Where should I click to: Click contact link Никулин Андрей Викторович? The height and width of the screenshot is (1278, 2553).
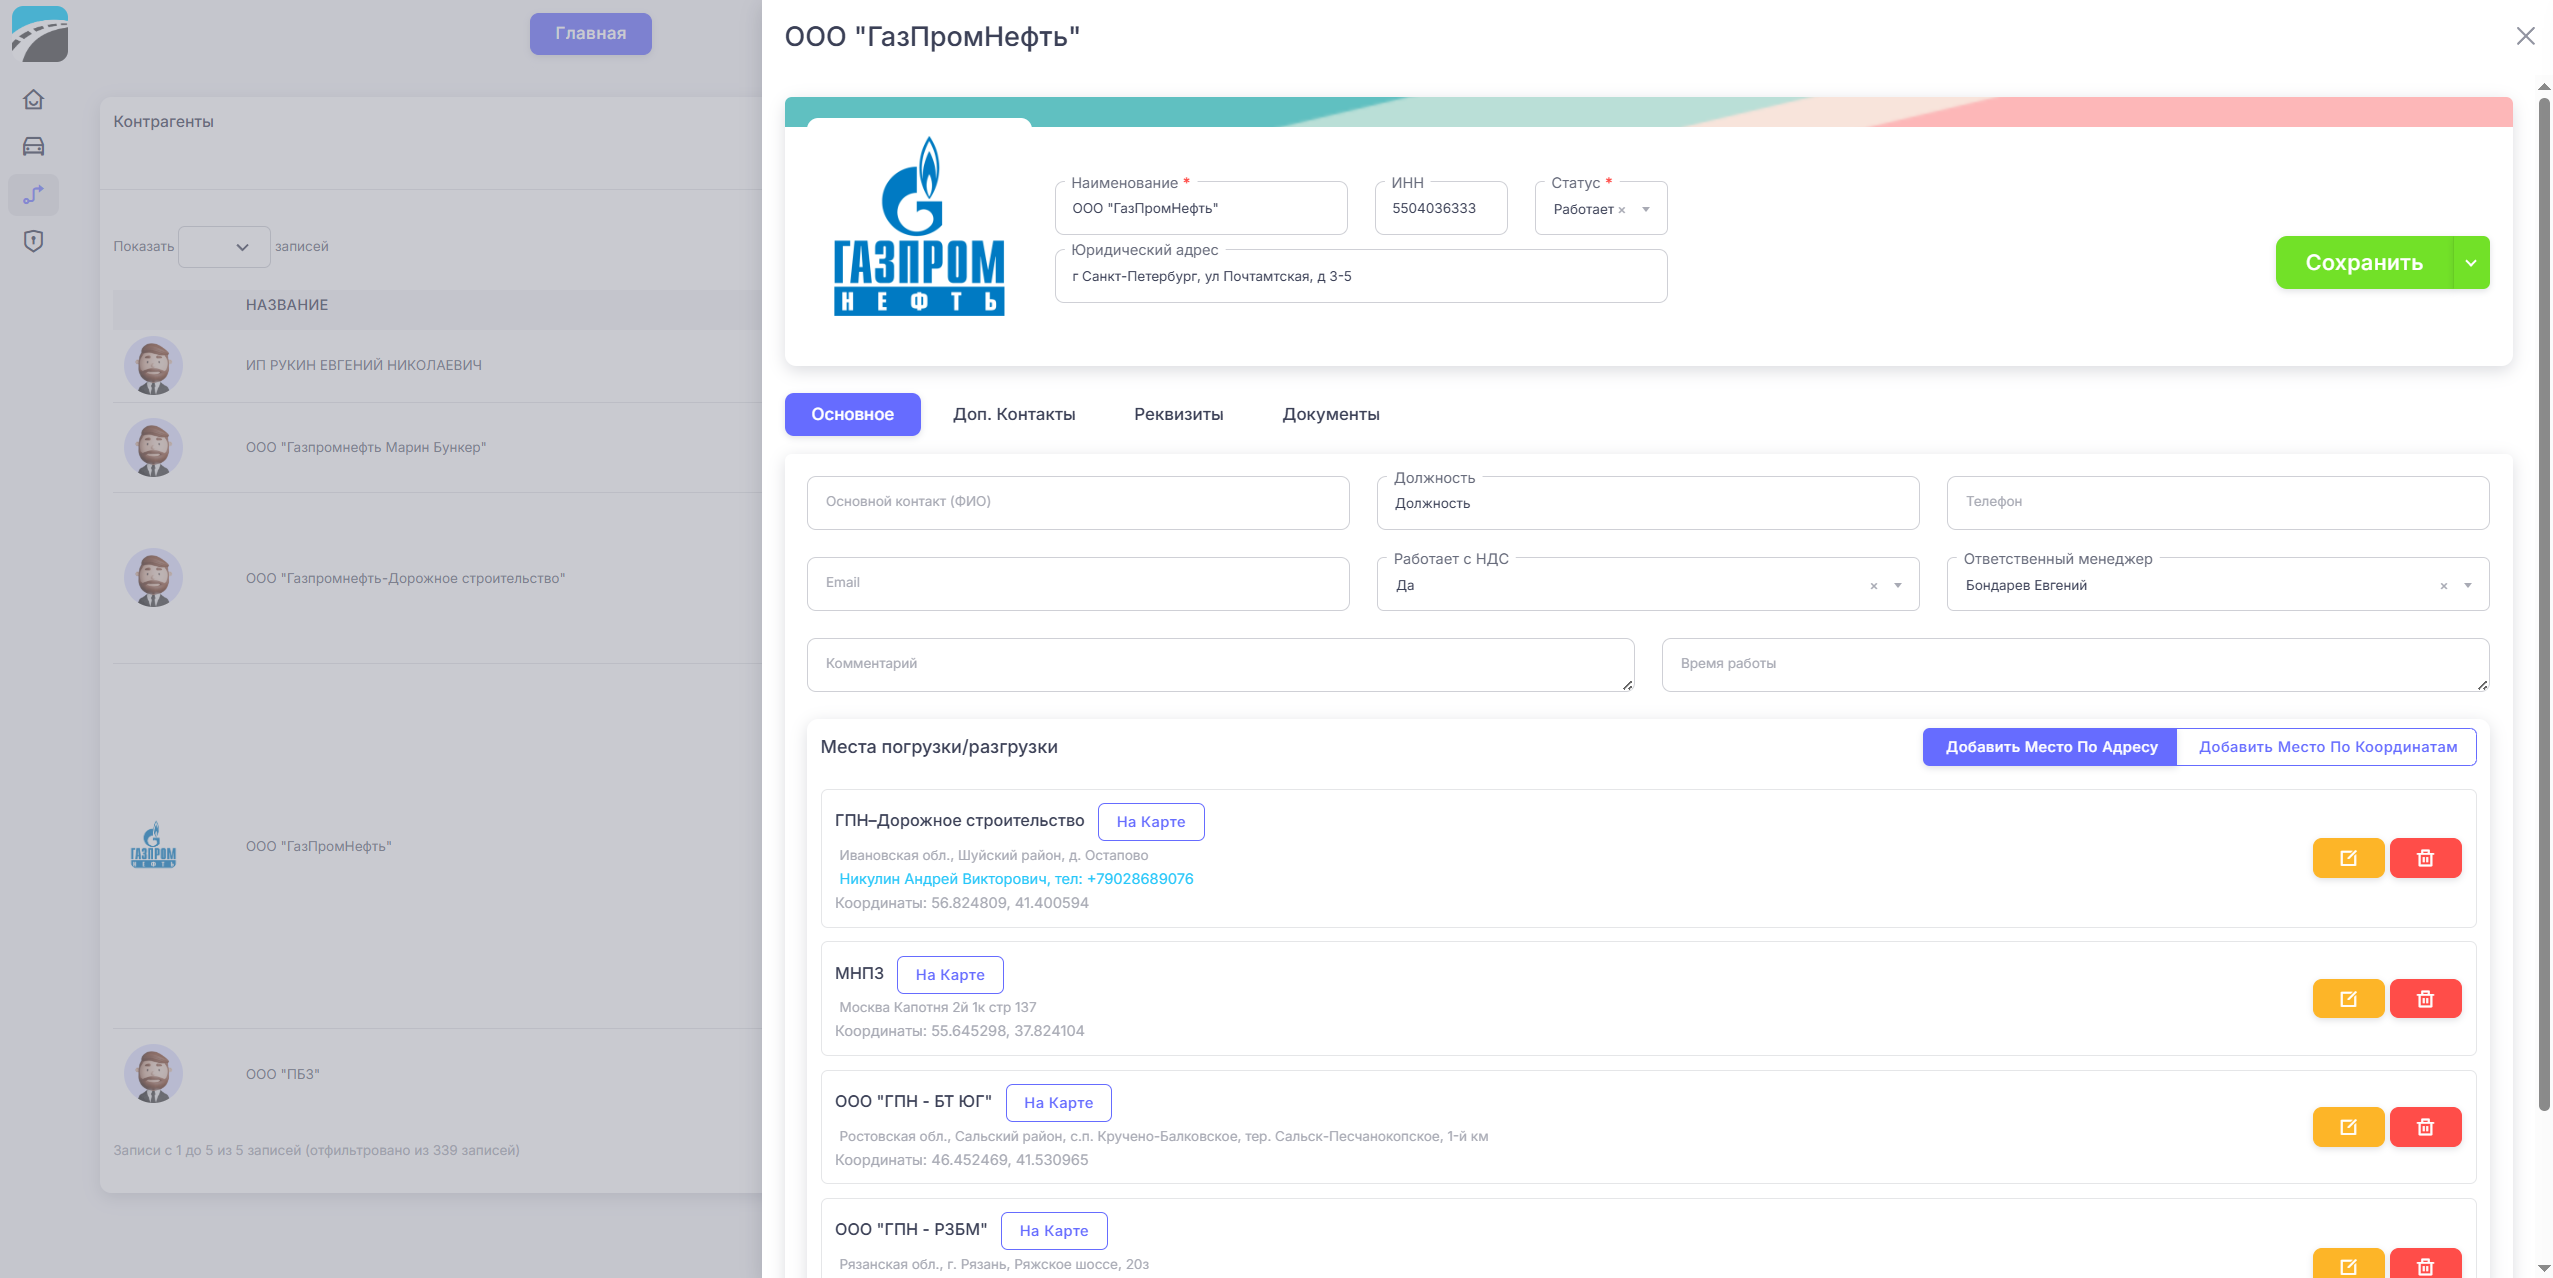1016,879
